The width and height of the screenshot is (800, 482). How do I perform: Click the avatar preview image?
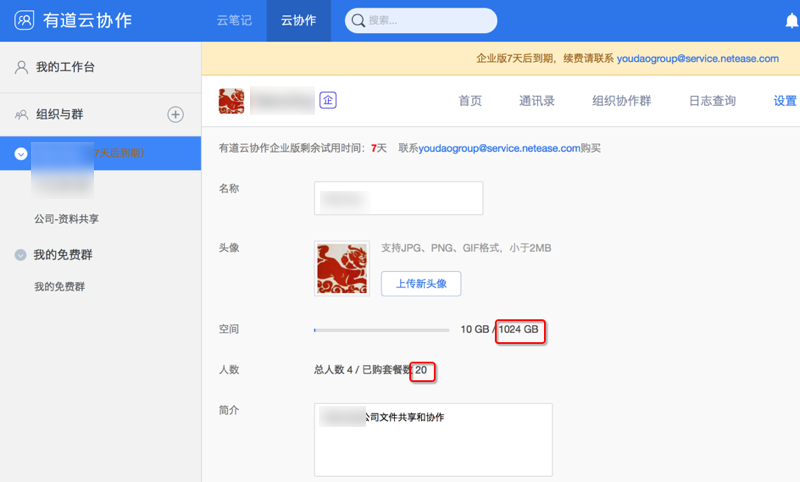pos(342,268)
